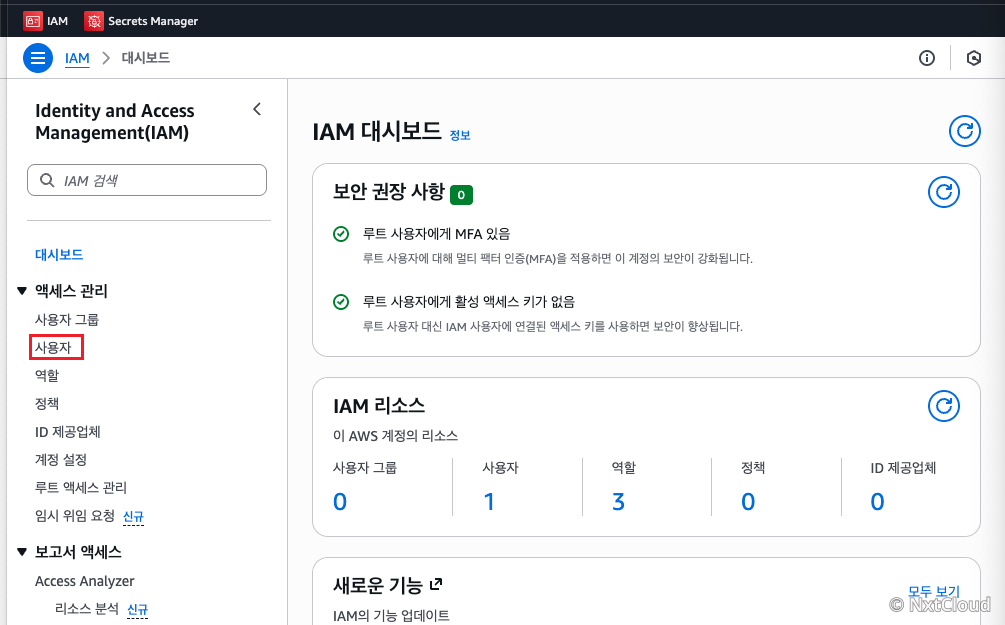Open the 역할 count 3 link

(x=619, y=501)
